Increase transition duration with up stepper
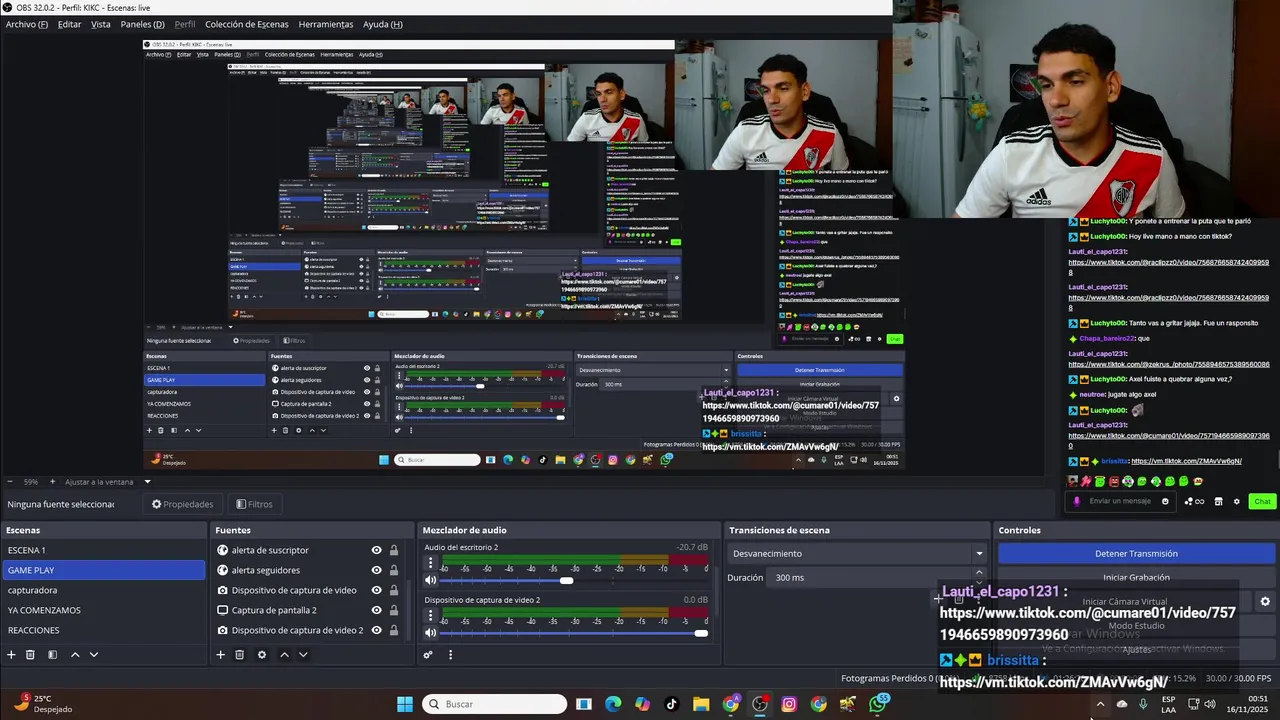Image resolution: width=1280 pixels, height=720 pixels. (x=979, y=573)
